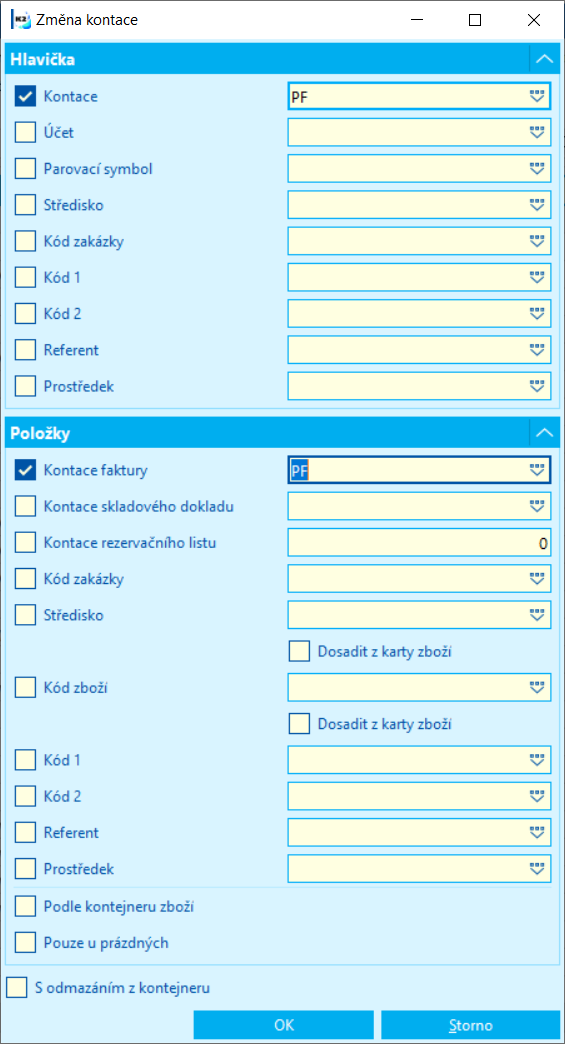
Task: Open lookup icon for Kontace skladového dokladu
Action: coord(537,506)
